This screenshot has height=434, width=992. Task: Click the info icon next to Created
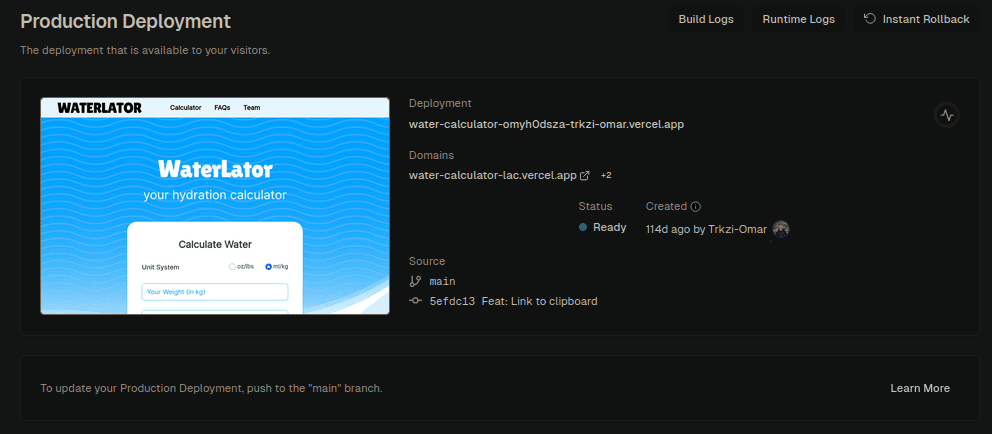click(x=696, y=206)
